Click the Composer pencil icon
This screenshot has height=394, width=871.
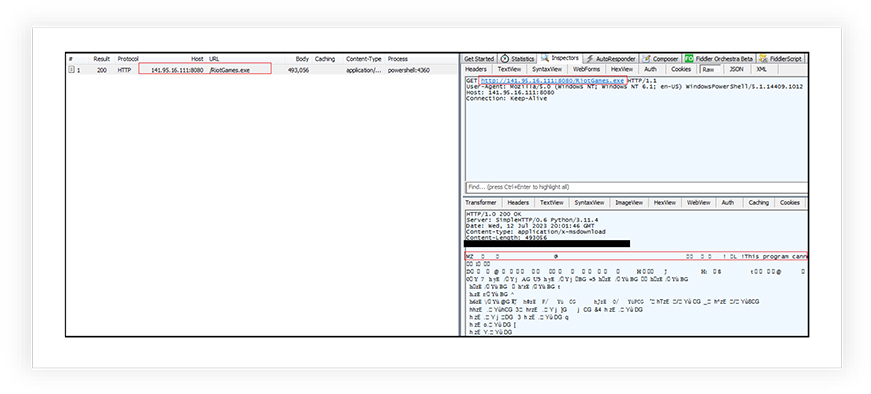point(647,58)
